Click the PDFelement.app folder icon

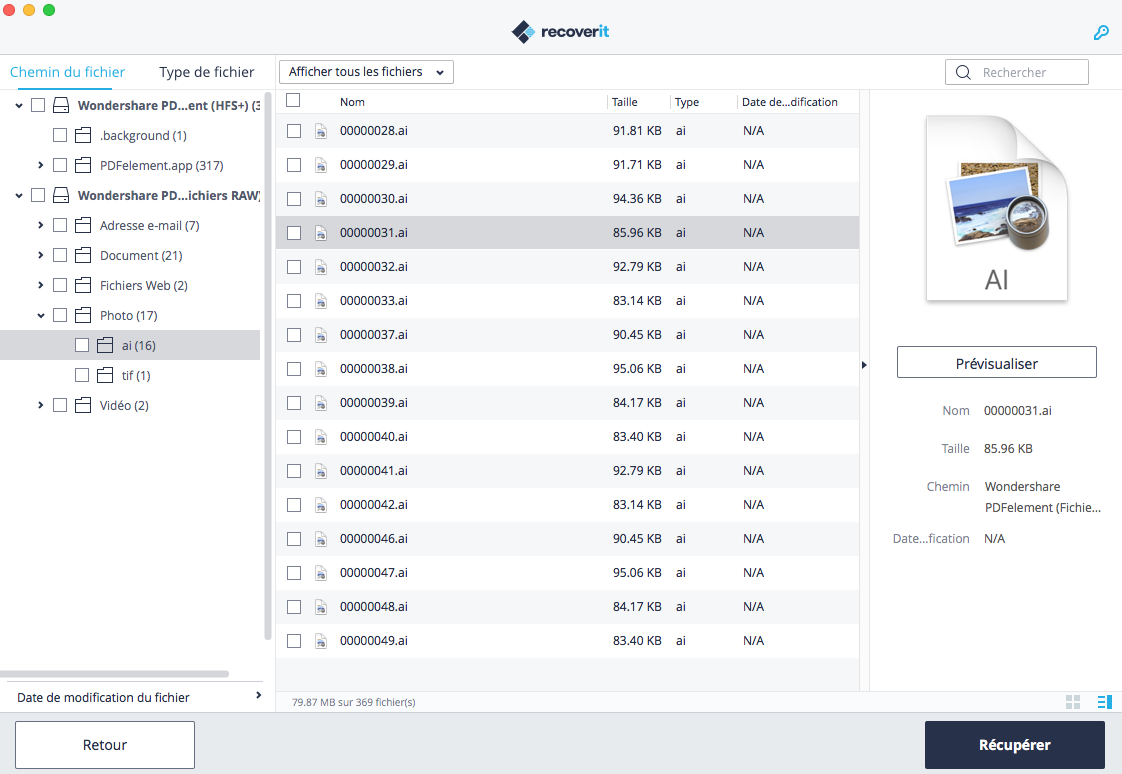[83, 165]
